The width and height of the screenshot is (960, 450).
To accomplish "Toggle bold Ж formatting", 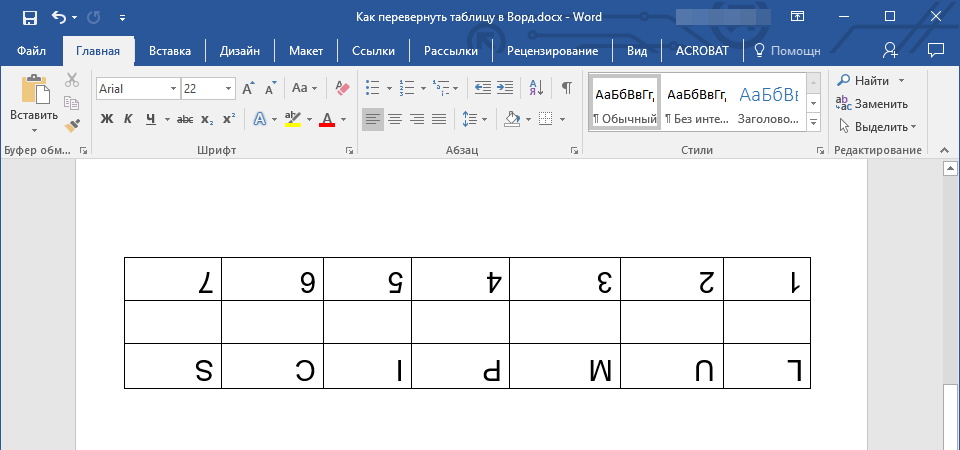I will pos(107,119).
